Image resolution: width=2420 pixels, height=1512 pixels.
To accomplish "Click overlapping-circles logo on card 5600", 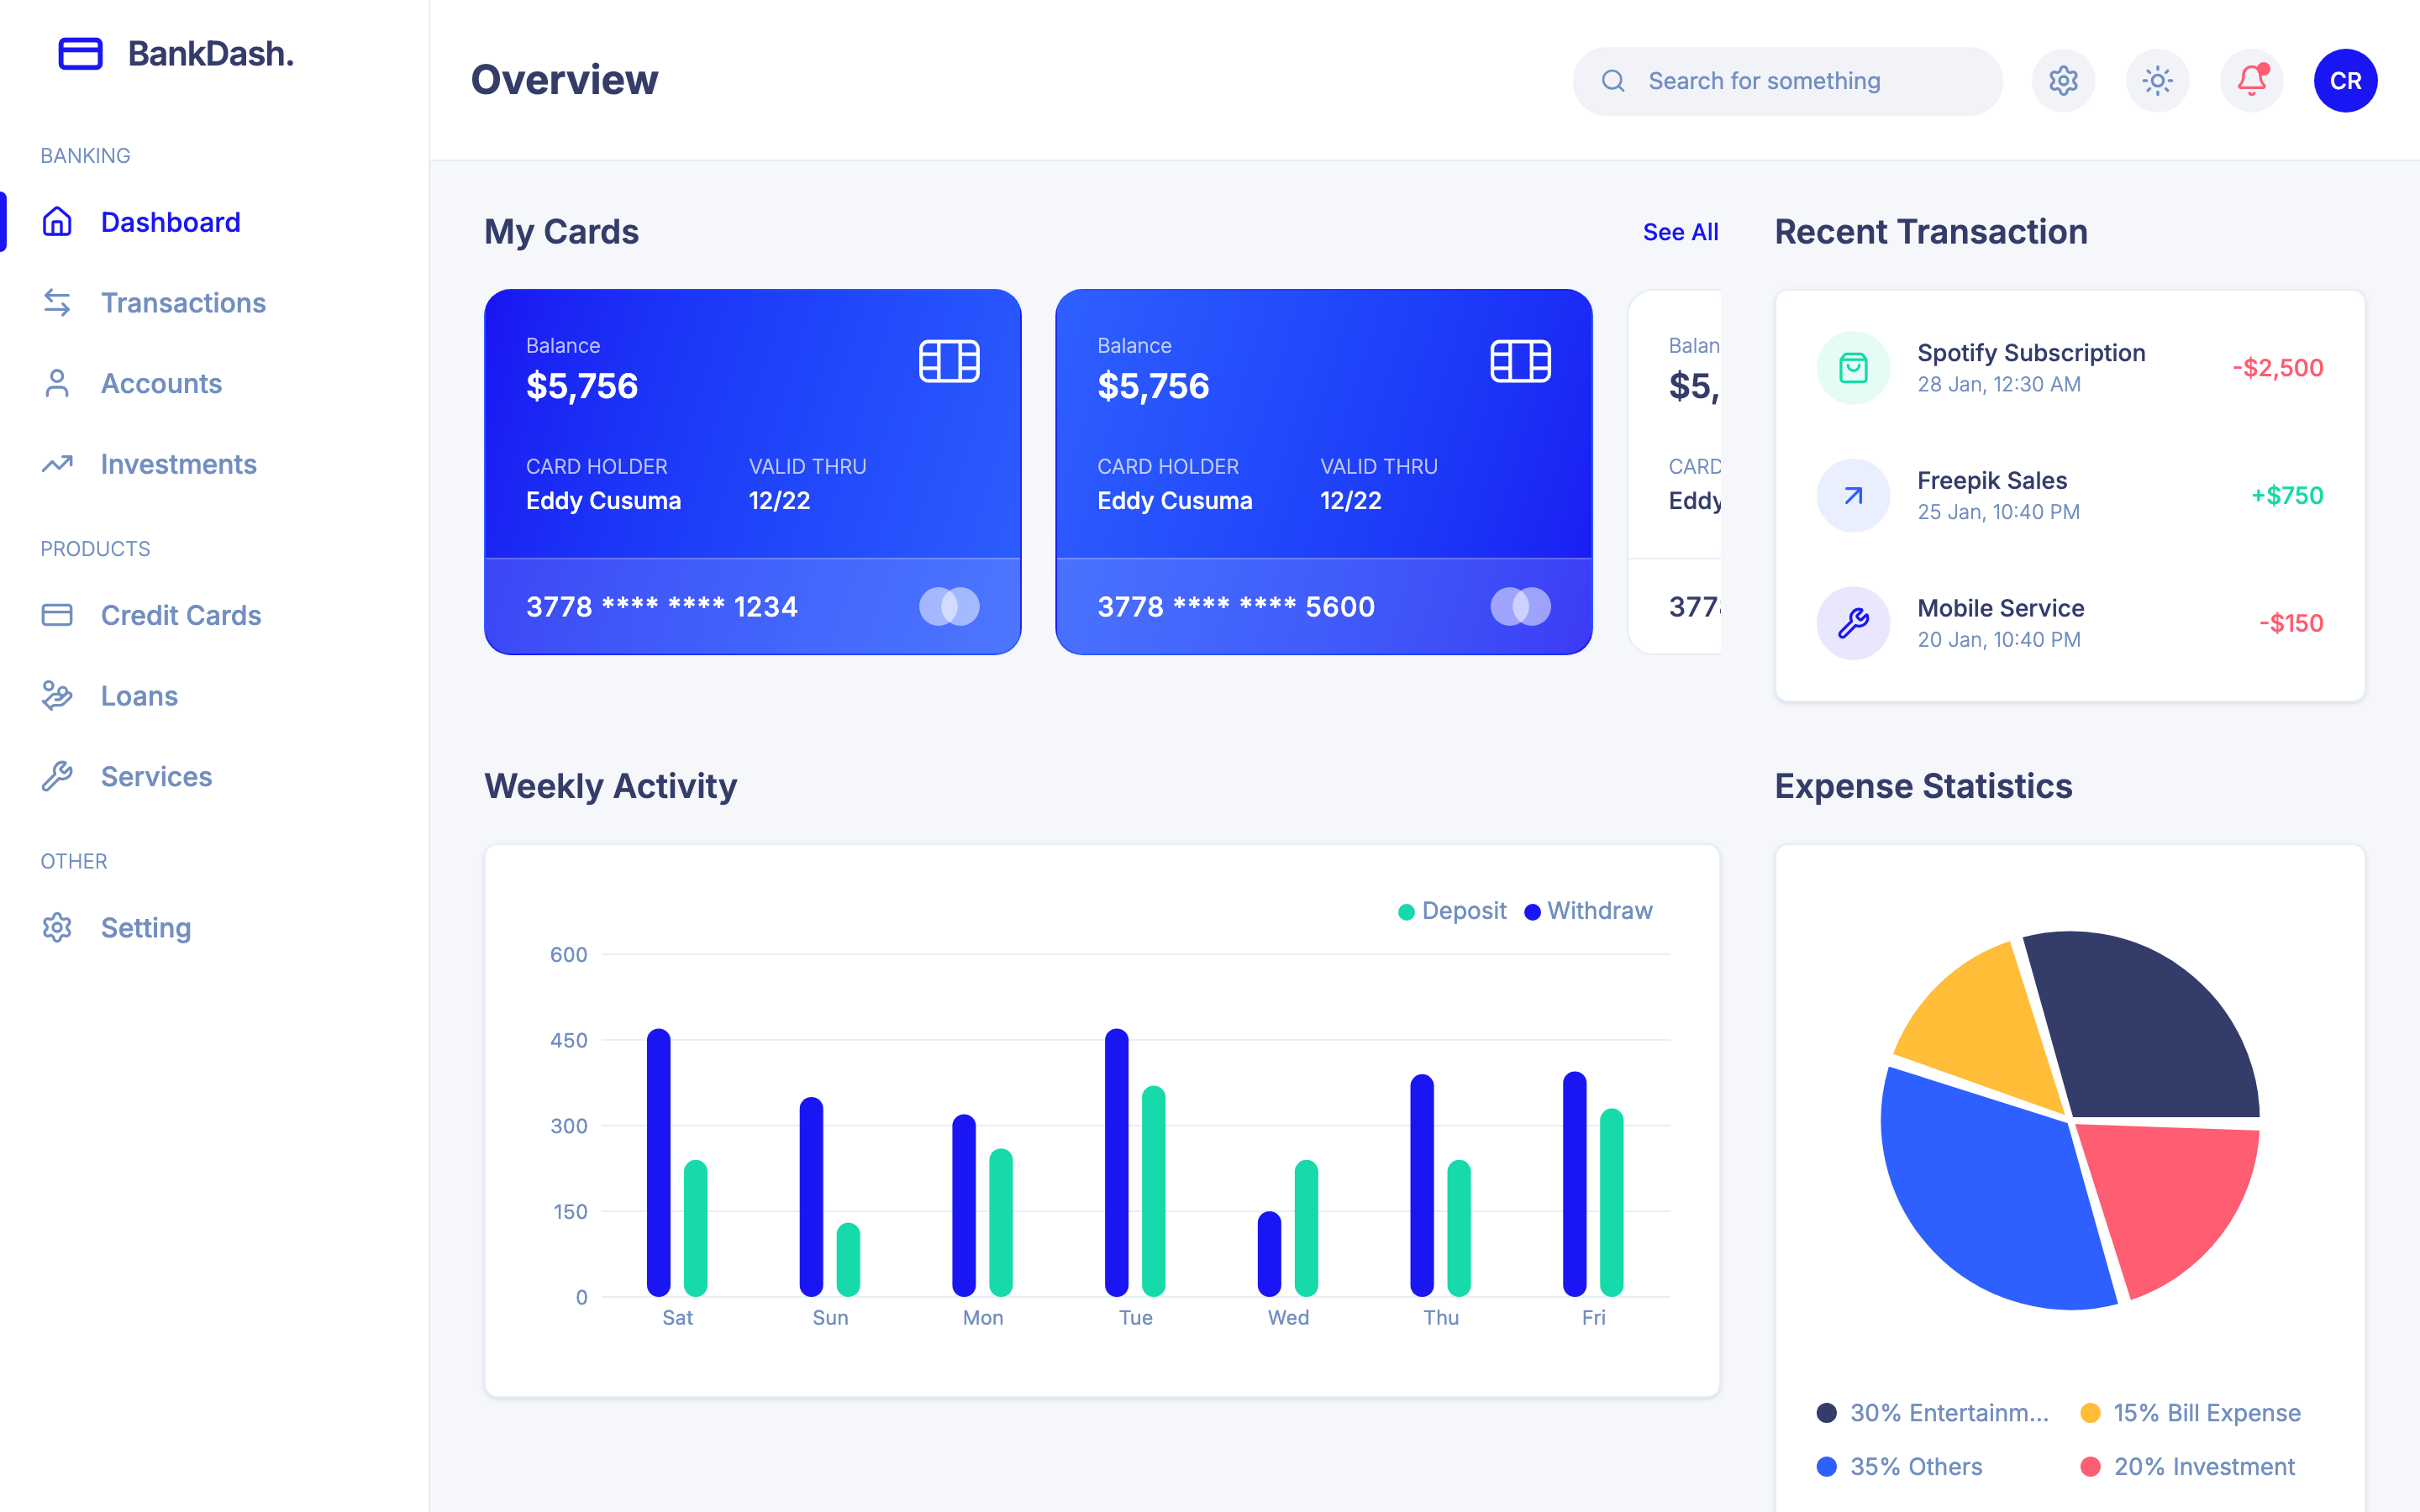I will (1520, 606).
